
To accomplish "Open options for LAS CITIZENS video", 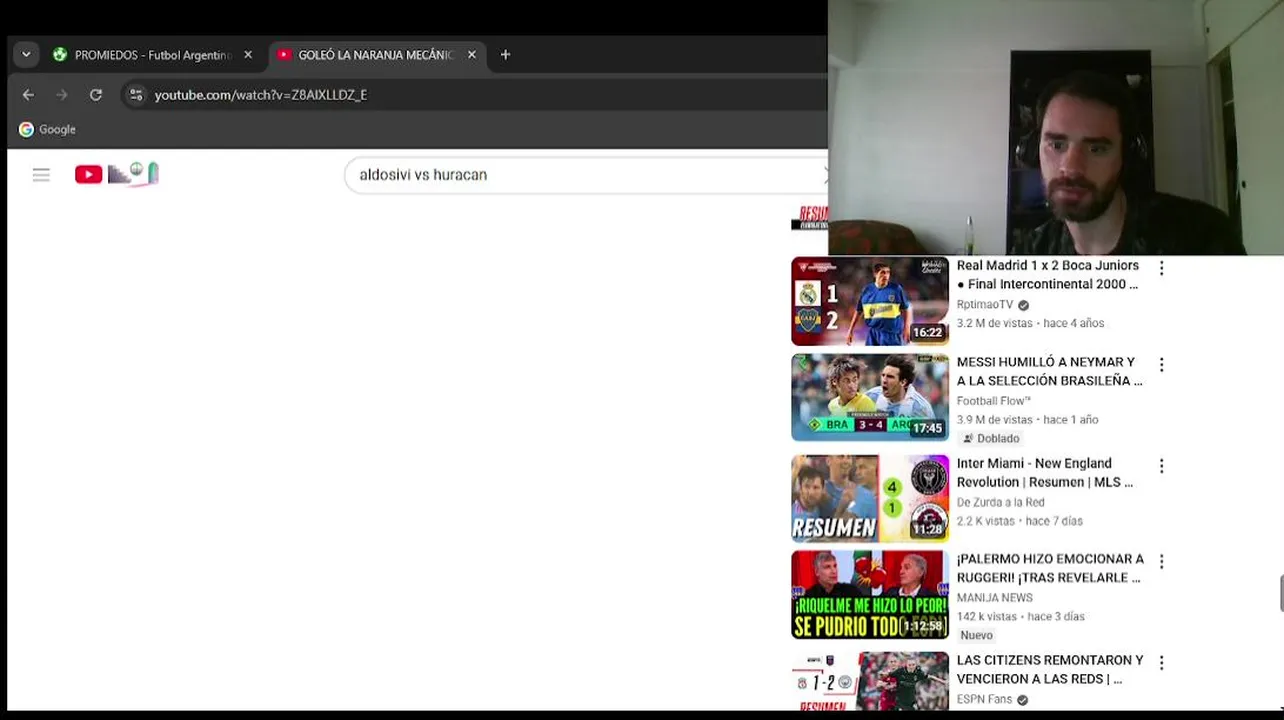I will [x=1161, y=663].
